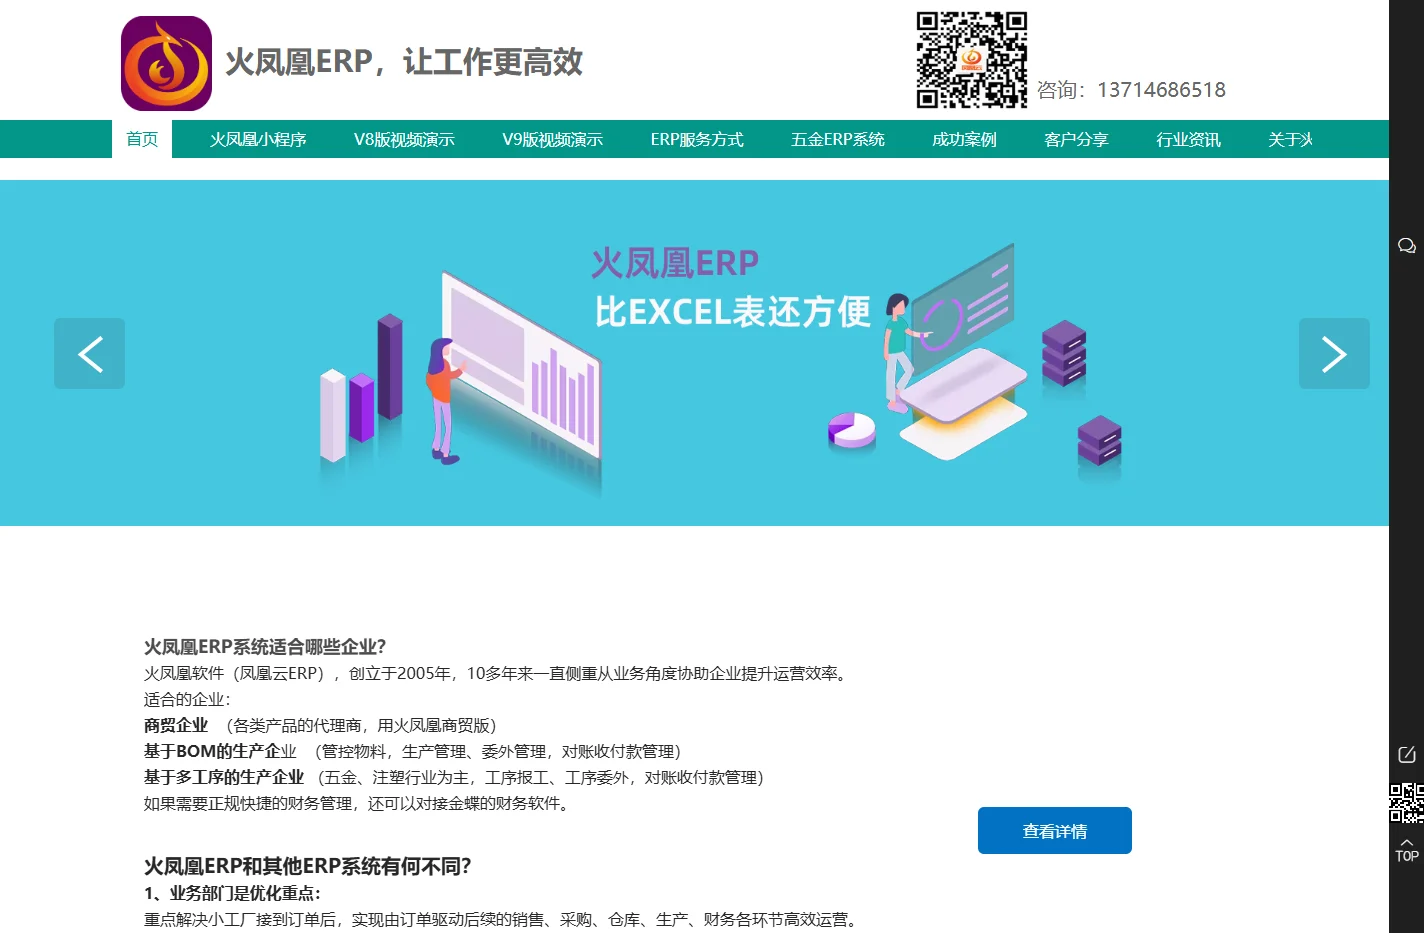Open the 火凤凰小程序 menu item
Screen dimensions: 1424x933
point(258,139)
